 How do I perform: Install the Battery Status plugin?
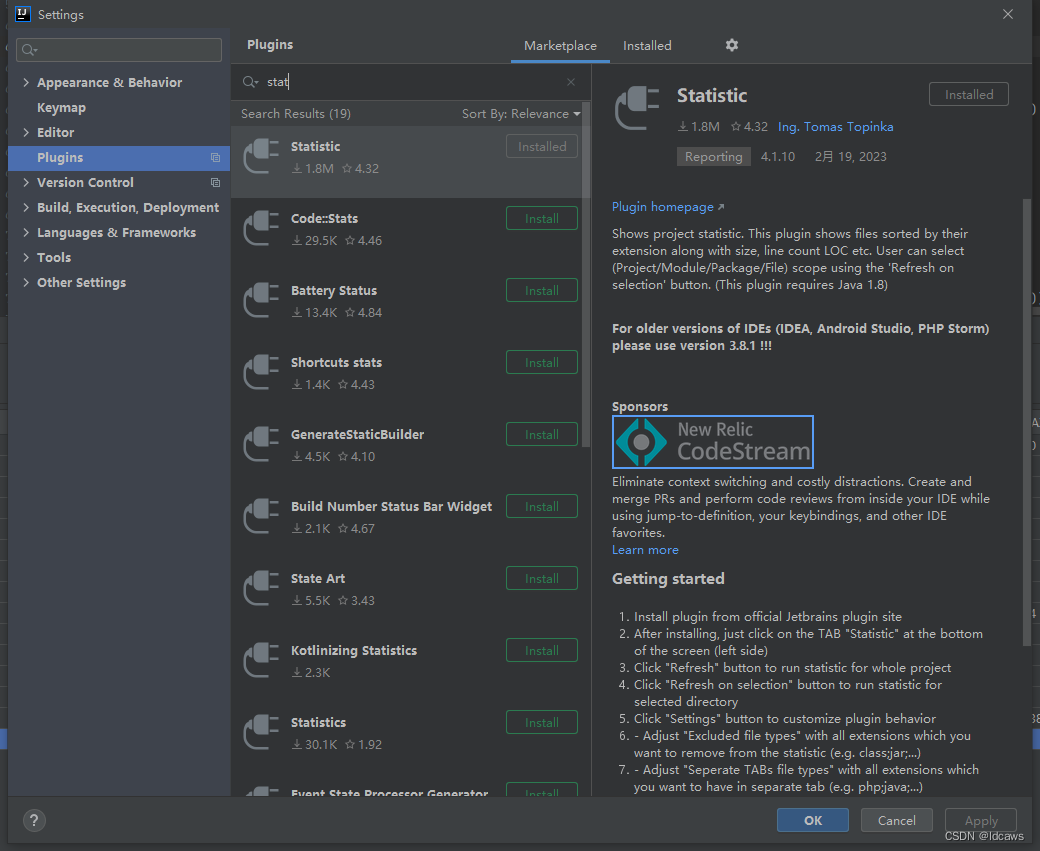click(542, 291)
